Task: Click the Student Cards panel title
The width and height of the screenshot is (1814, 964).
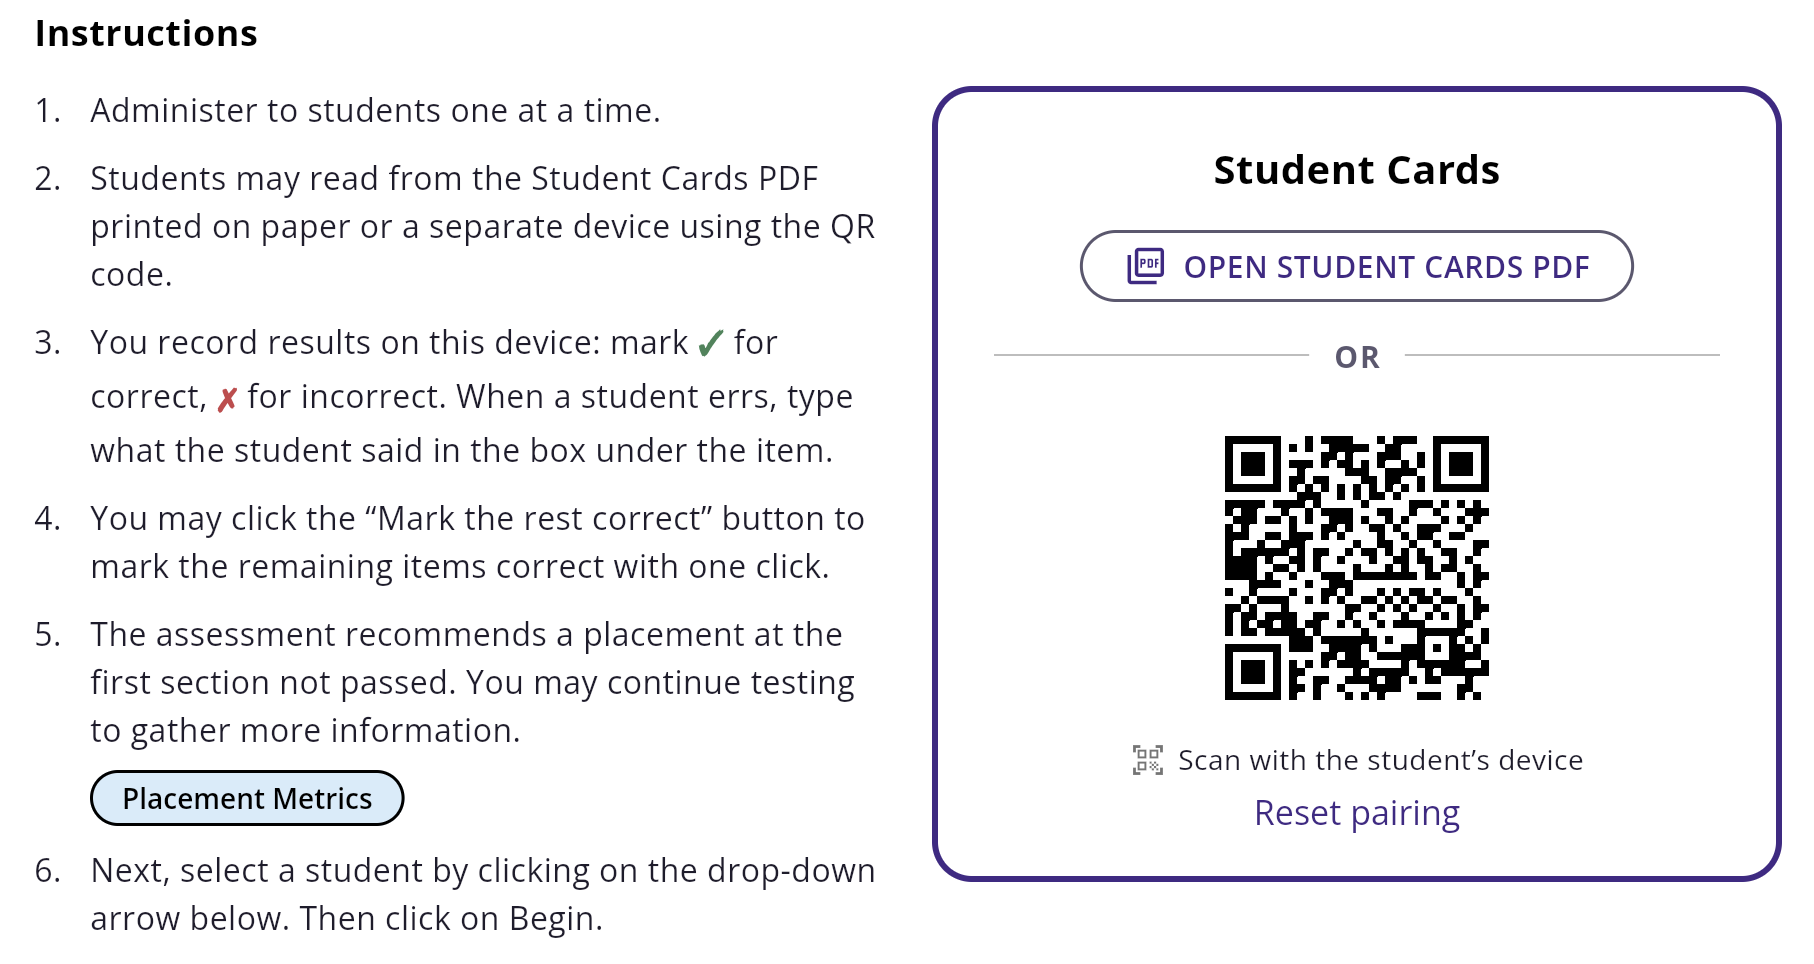Action: [x=1356, y=170]
